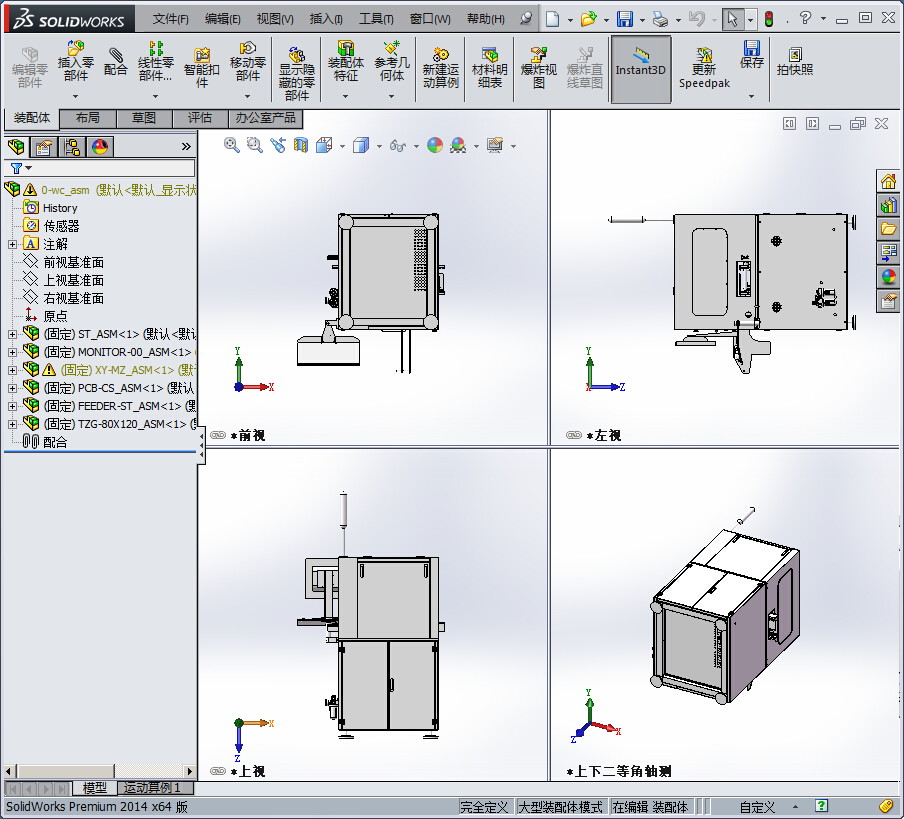Click the 保存 save button in ribbon
This screenshot has height=819, width=904.
(x=751, y=56)
